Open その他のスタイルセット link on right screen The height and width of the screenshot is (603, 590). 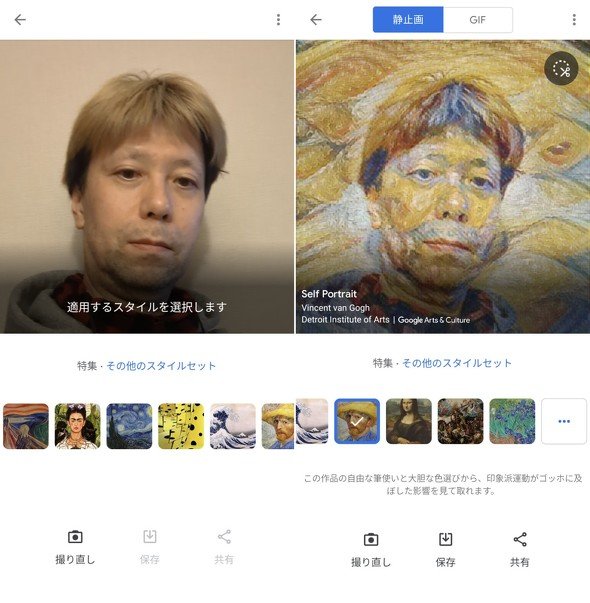tap(457, 363)
